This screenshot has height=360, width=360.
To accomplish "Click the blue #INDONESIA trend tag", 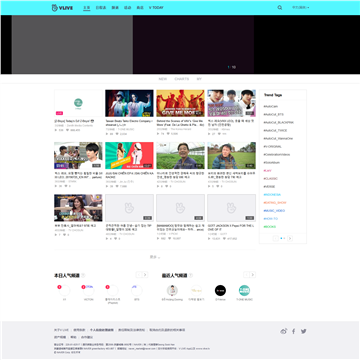I will (272, 194).
